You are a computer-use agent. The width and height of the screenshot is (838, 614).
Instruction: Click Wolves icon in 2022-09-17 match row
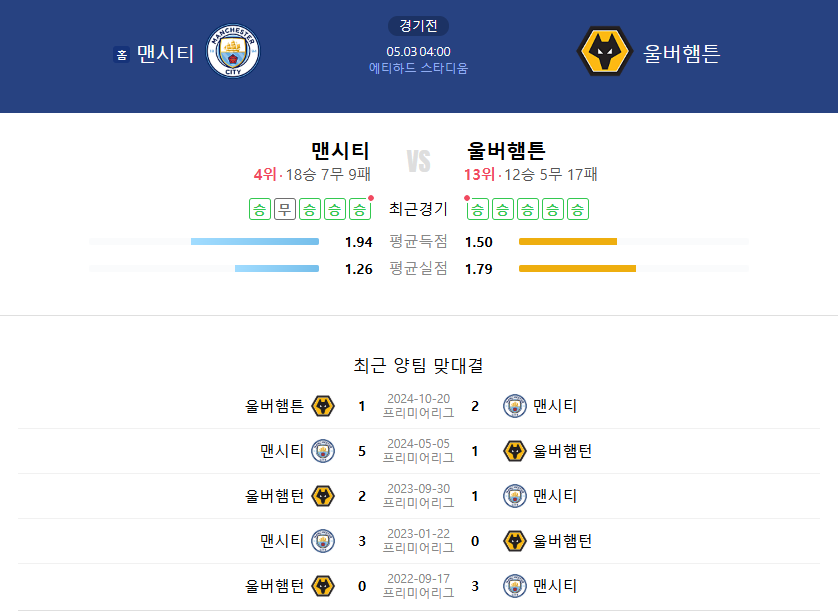tap(323, 586)
